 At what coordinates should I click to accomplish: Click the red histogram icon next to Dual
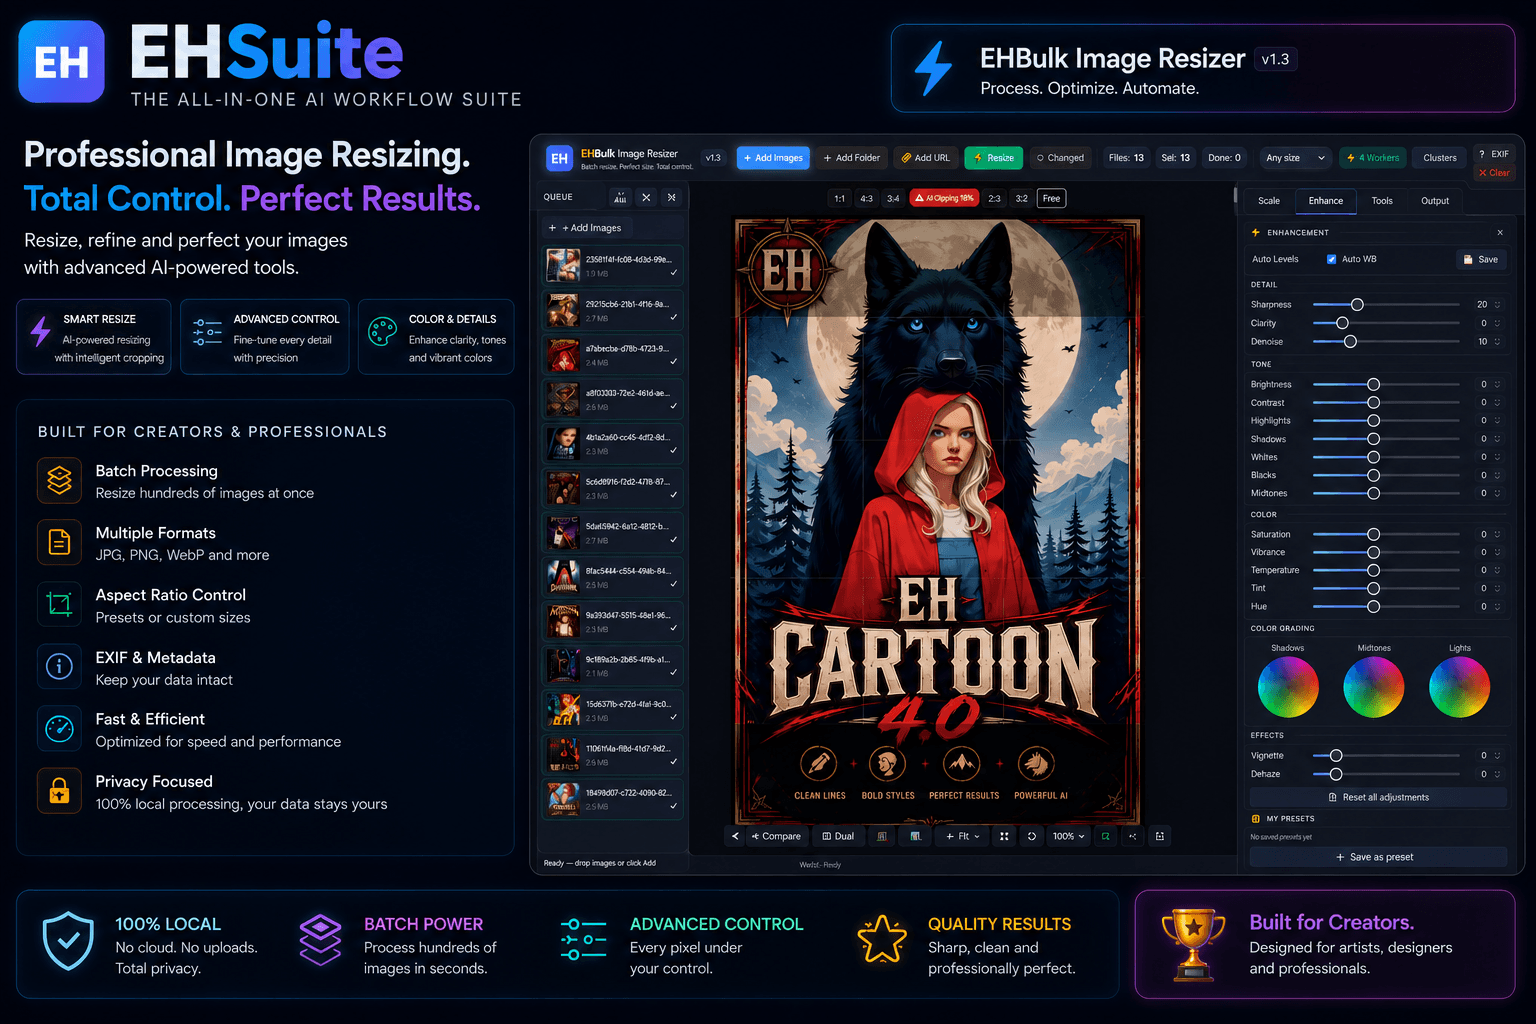coord(881,836)
